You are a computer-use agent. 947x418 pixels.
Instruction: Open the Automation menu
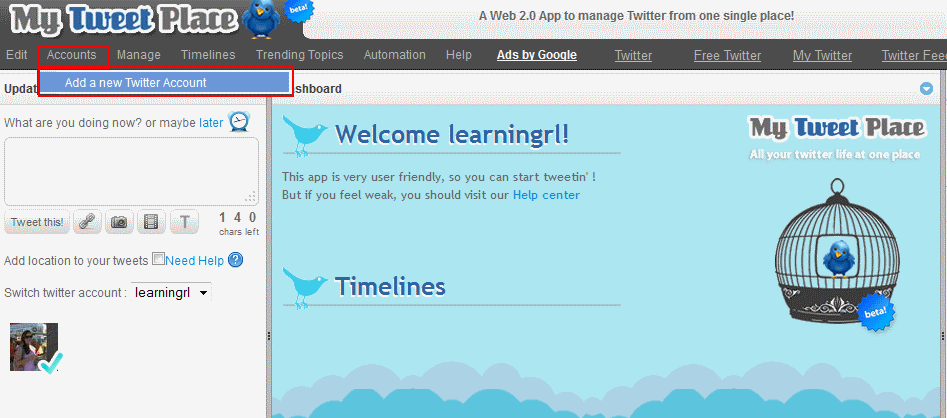(x=394, y=55)
